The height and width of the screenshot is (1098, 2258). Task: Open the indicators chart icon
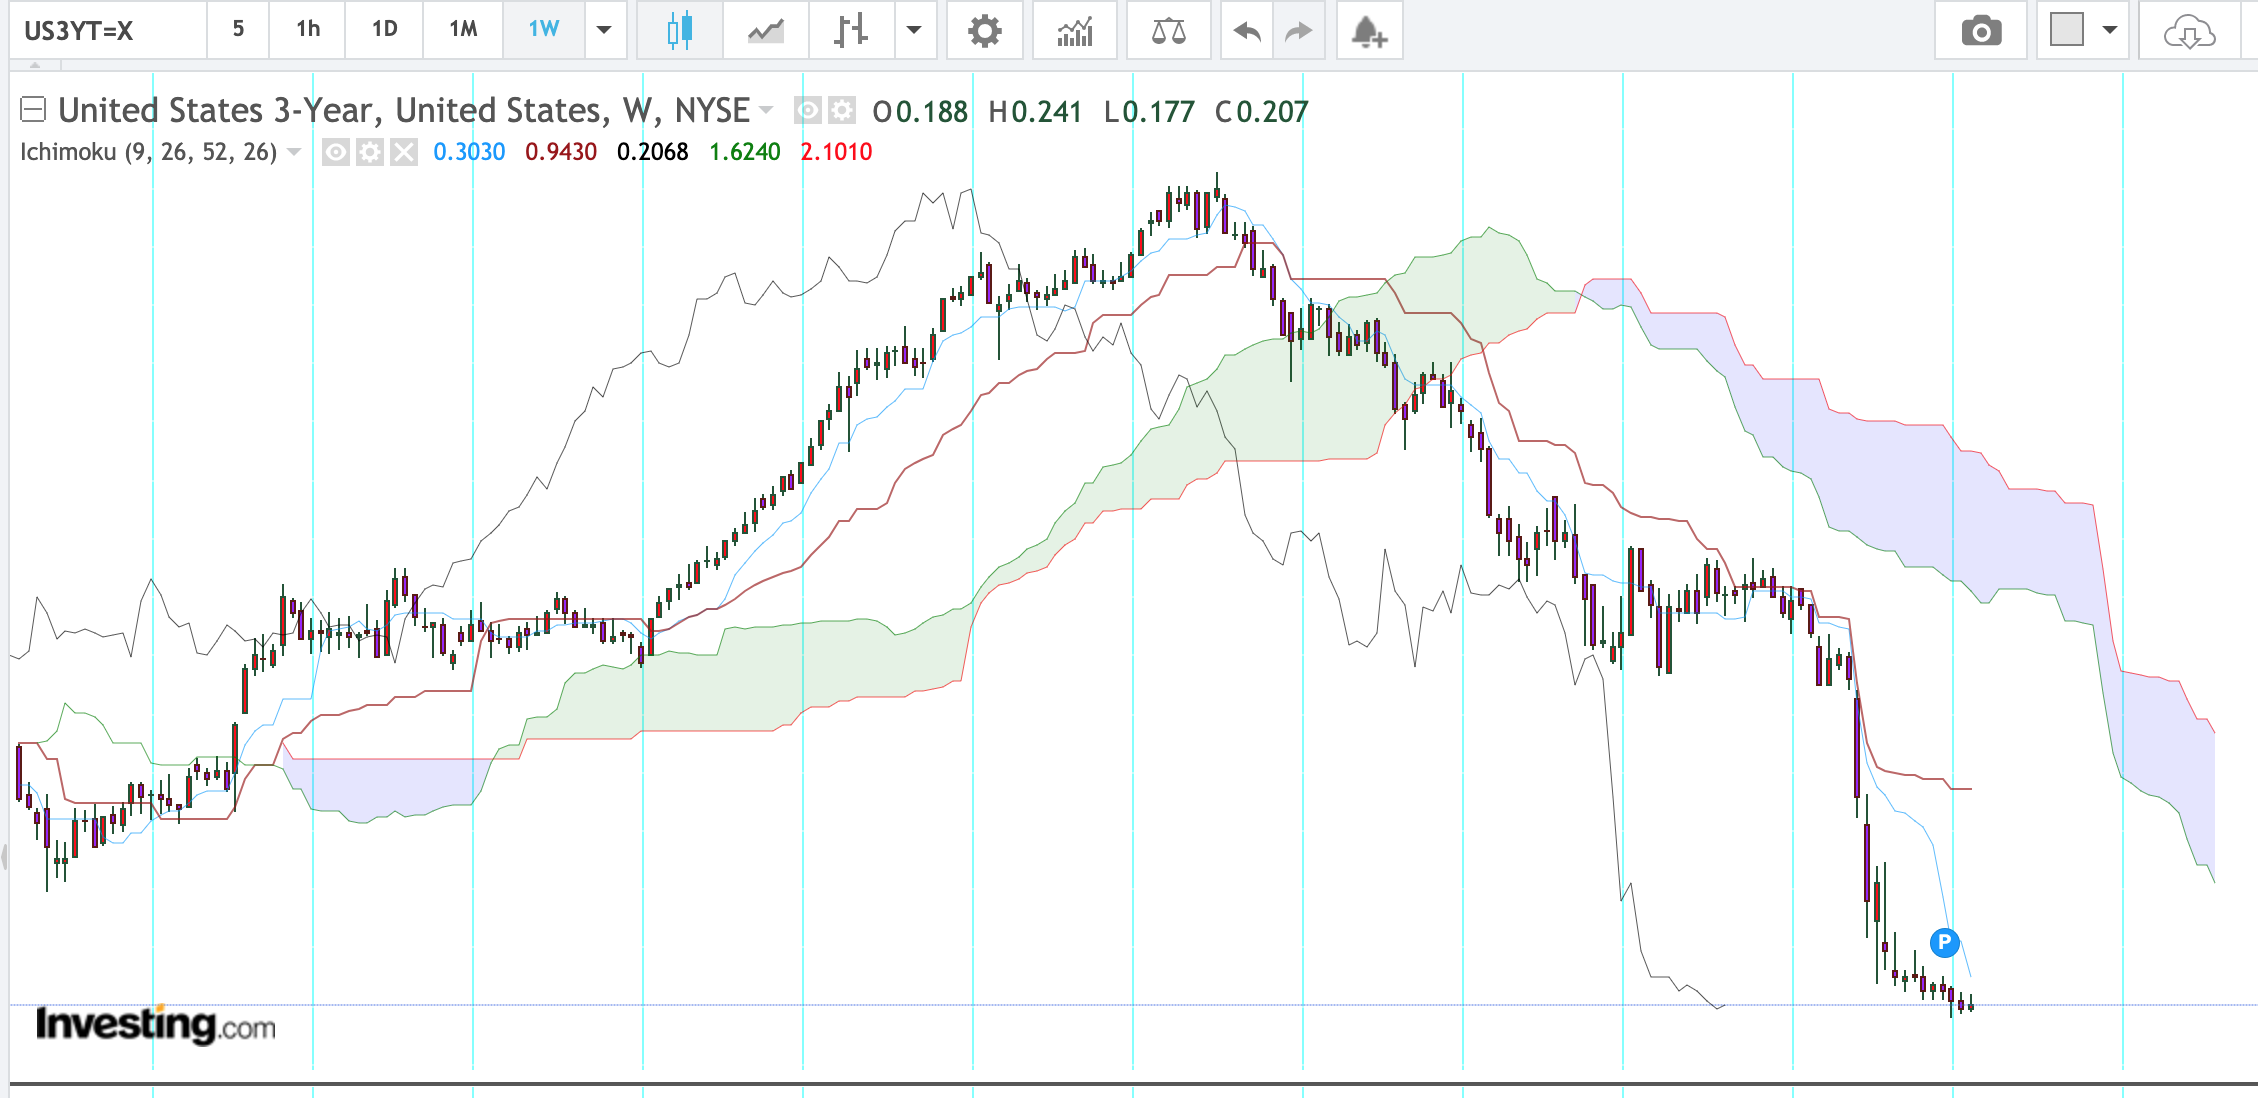click(1075, 30)
